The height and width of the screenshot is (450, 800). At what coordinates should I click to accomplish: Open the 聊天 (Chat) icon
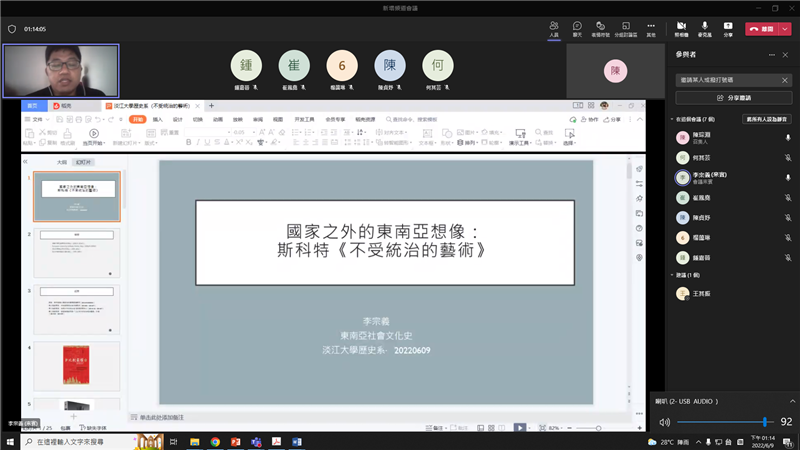[577, 25]
